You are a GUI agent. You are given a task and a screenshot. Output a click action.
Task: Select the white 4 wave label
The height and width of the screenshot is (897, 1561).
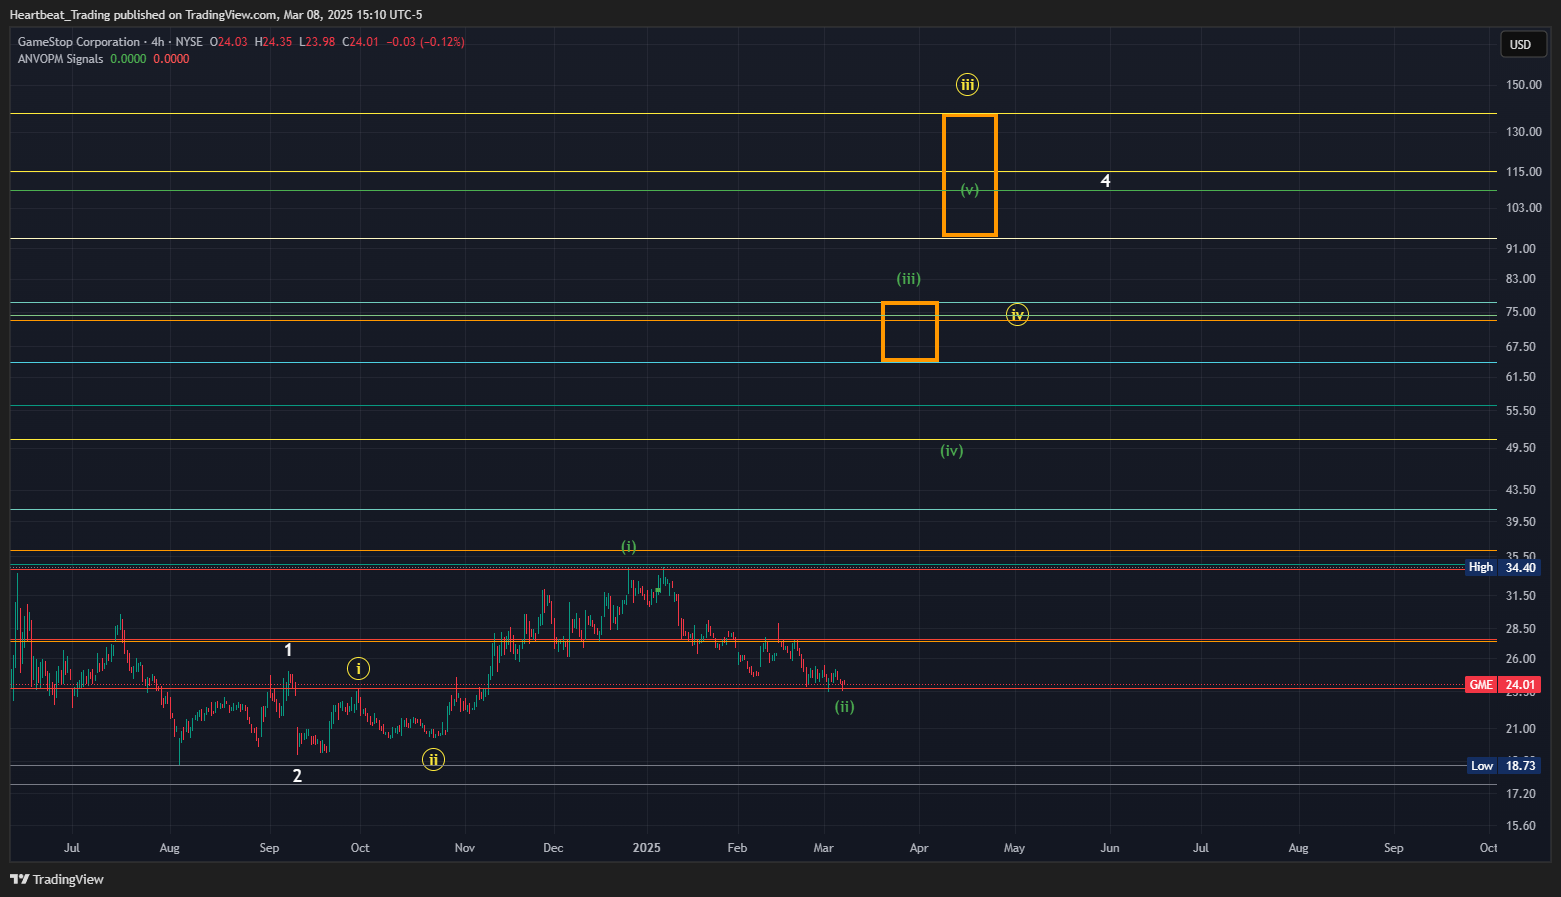[1105, 181]
